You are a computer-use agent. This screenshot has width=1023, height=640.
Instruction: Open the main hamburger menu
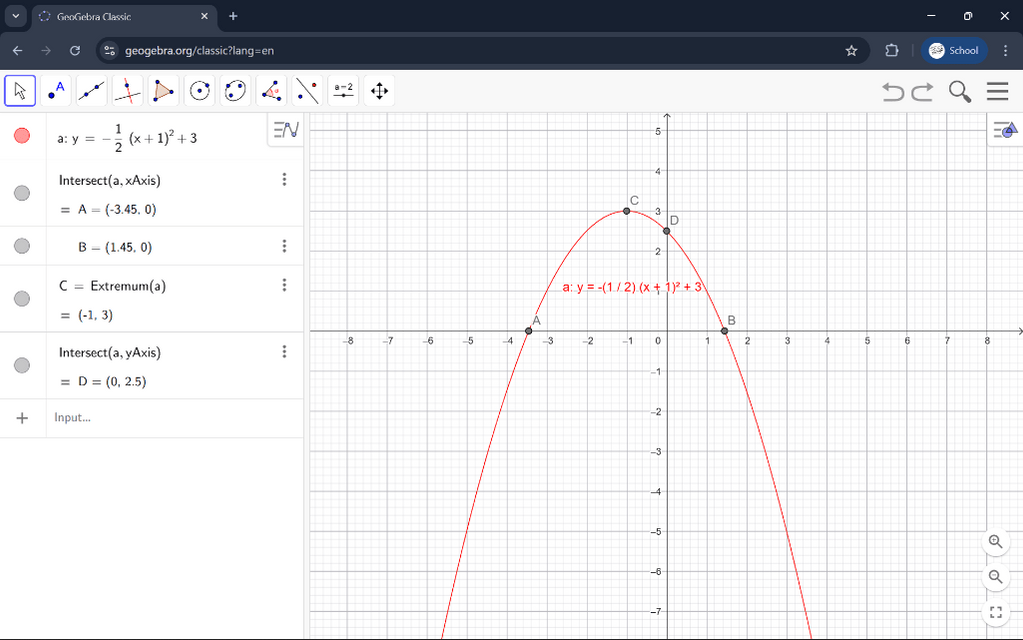point(996,92)
